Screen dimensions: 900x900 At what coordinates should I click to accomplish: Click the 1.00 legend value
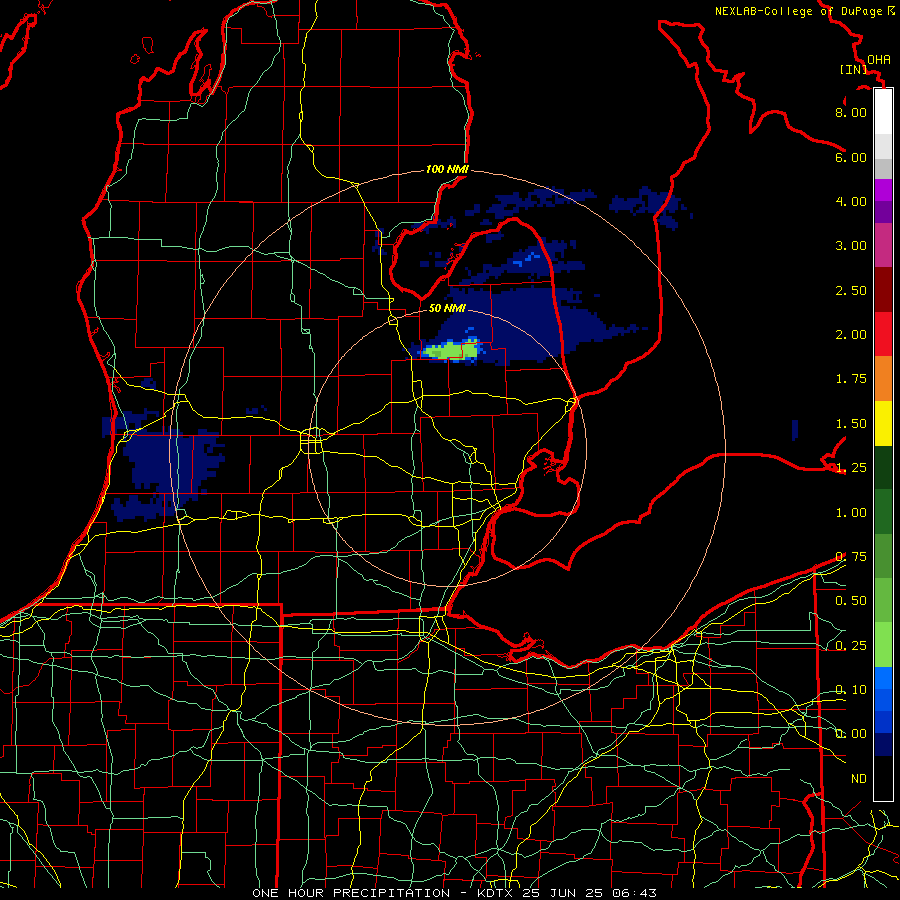[851, 513]
